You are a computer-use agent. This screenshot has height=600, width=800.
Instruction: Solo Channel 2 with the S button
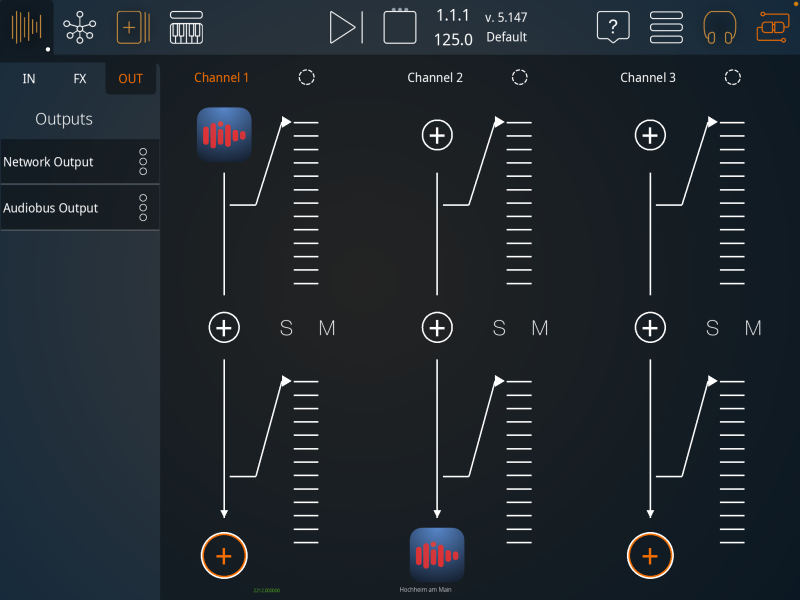499,328
